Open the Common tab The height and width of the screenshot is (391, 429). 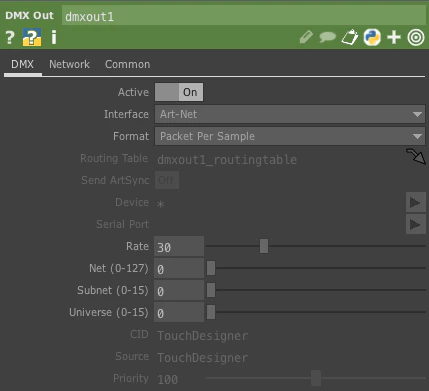click(x=128, y=64)
